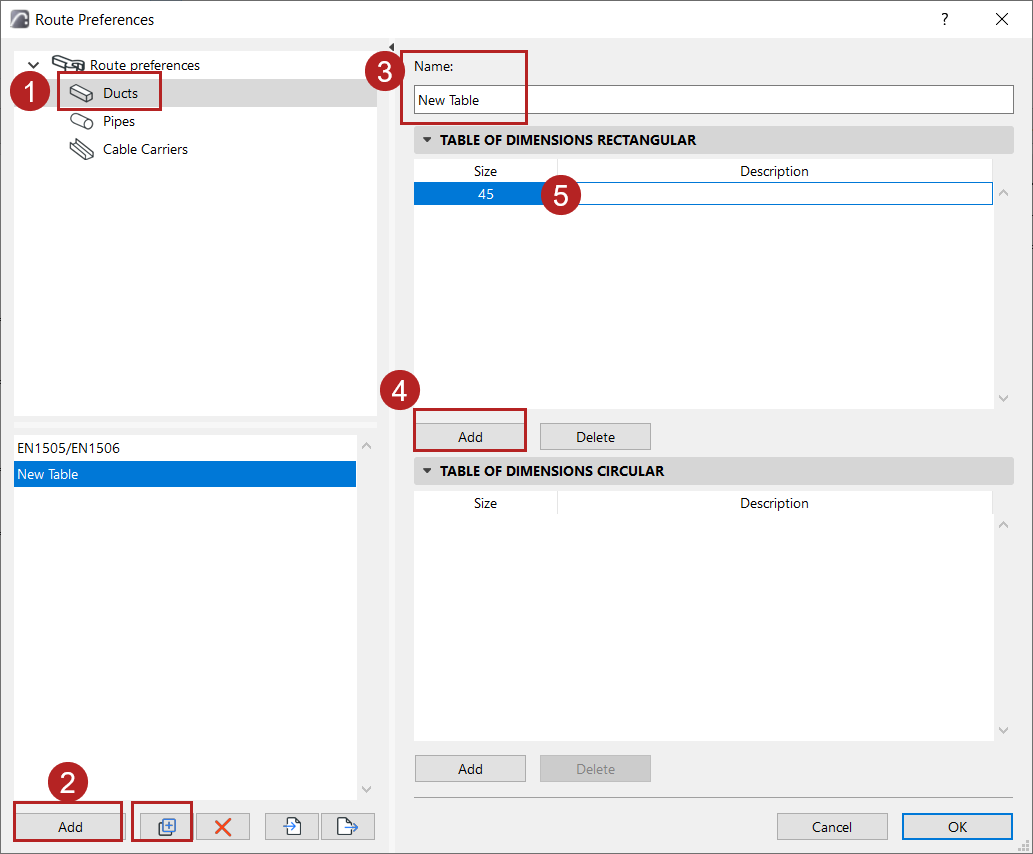Image resolution: width=1033 pixels, height=854 pixels.
Task: Click Add under the rectangular dimensions table
Action: [x=470, y=437]
